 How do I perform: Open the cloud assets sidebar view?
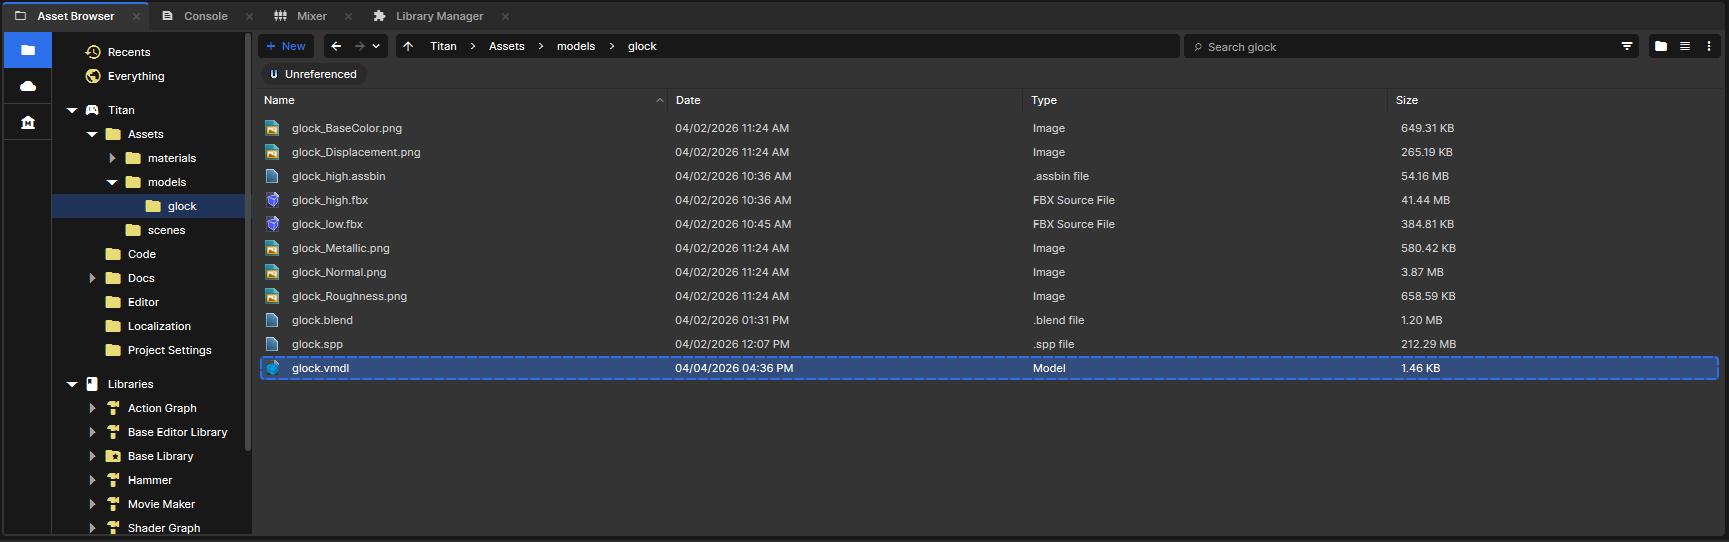pos(28,86)
